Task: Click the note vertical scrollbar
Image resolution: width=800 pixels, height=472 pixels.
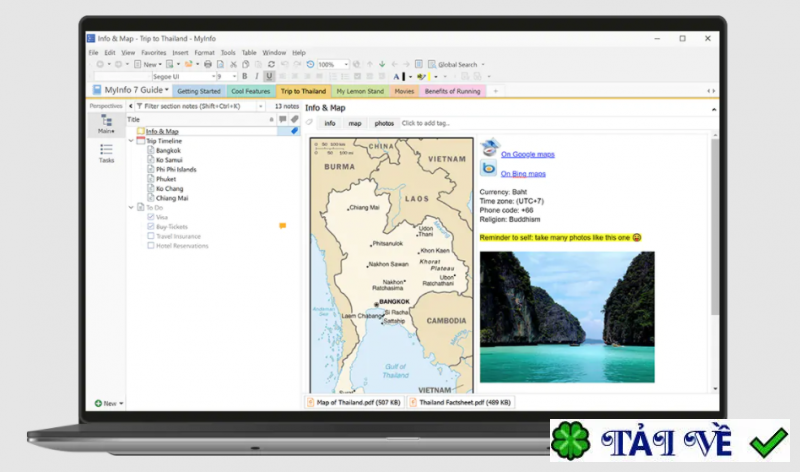Action: 715,227
